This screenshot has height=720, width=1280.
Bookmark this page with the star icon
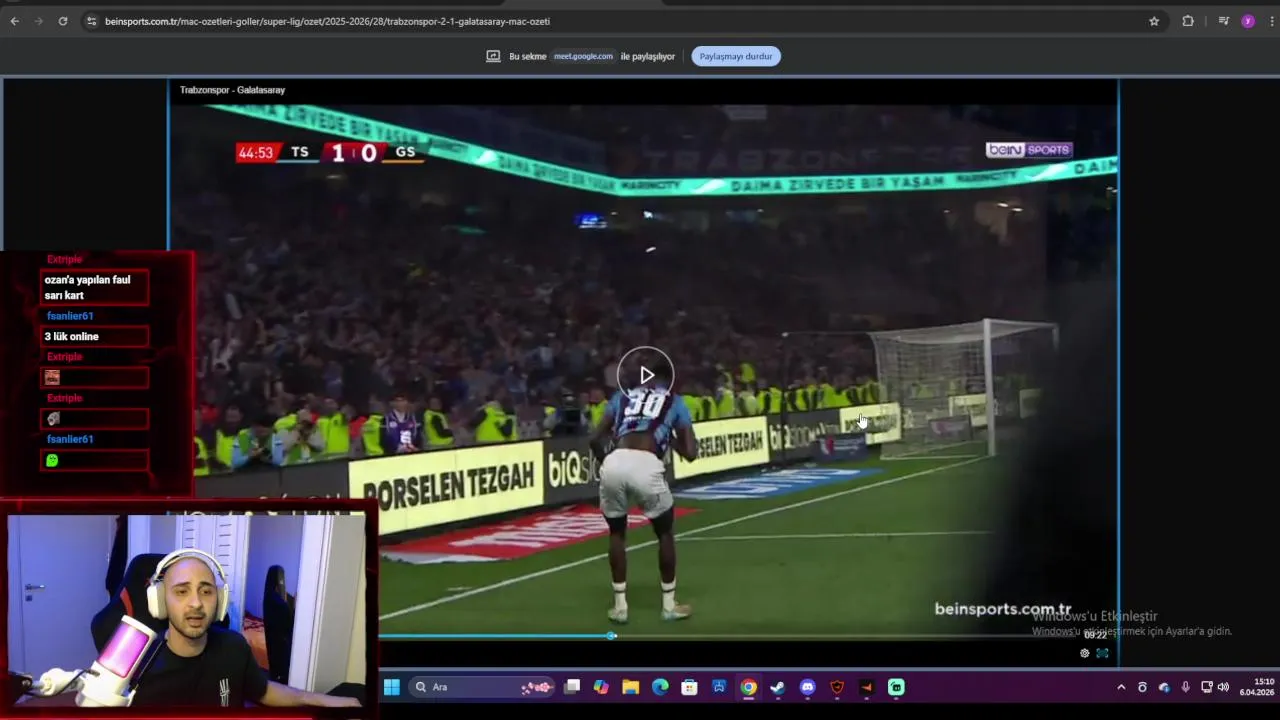1154,21
